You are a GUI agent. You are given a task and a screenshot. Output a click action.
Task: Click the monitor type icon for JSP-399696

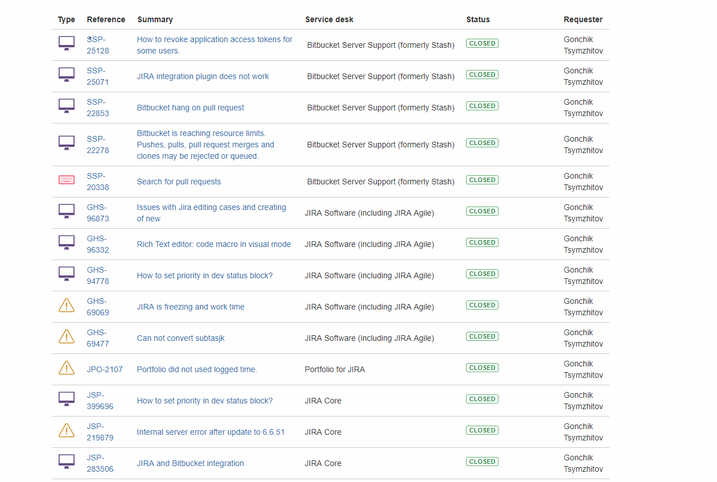pos(67,399)
